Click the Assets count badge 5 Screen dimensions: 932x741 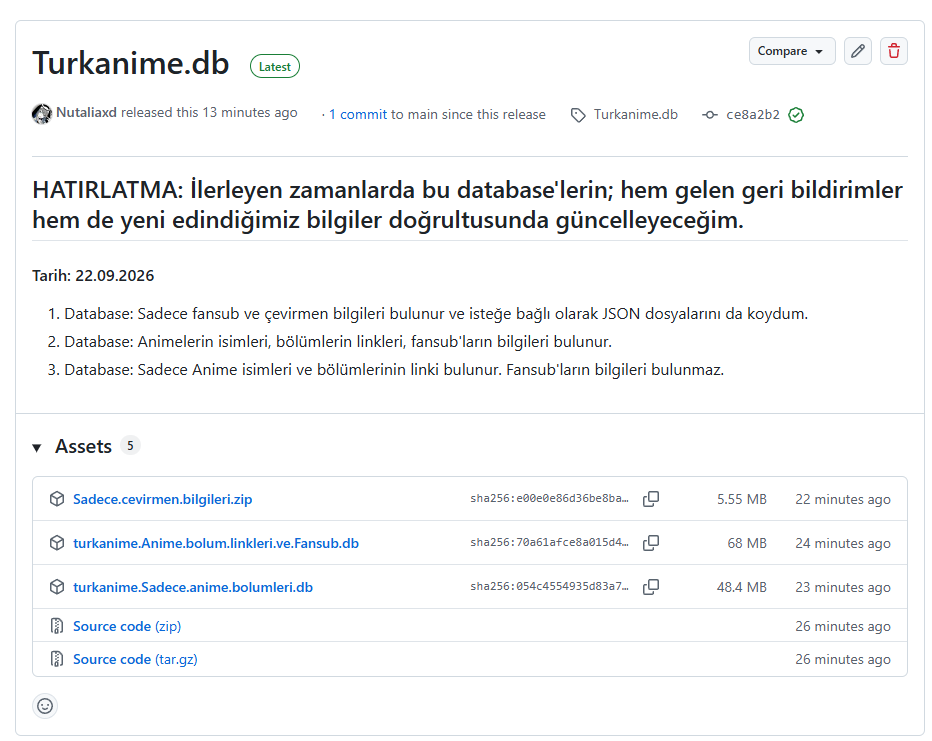point(130,446)
